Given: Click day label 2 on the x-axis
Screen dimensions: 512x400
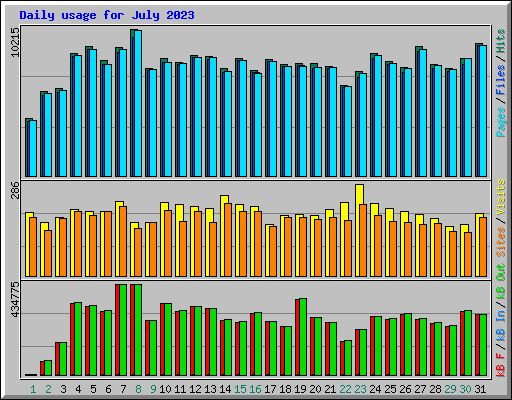Looking at the screenshot, I should point(48,389).
